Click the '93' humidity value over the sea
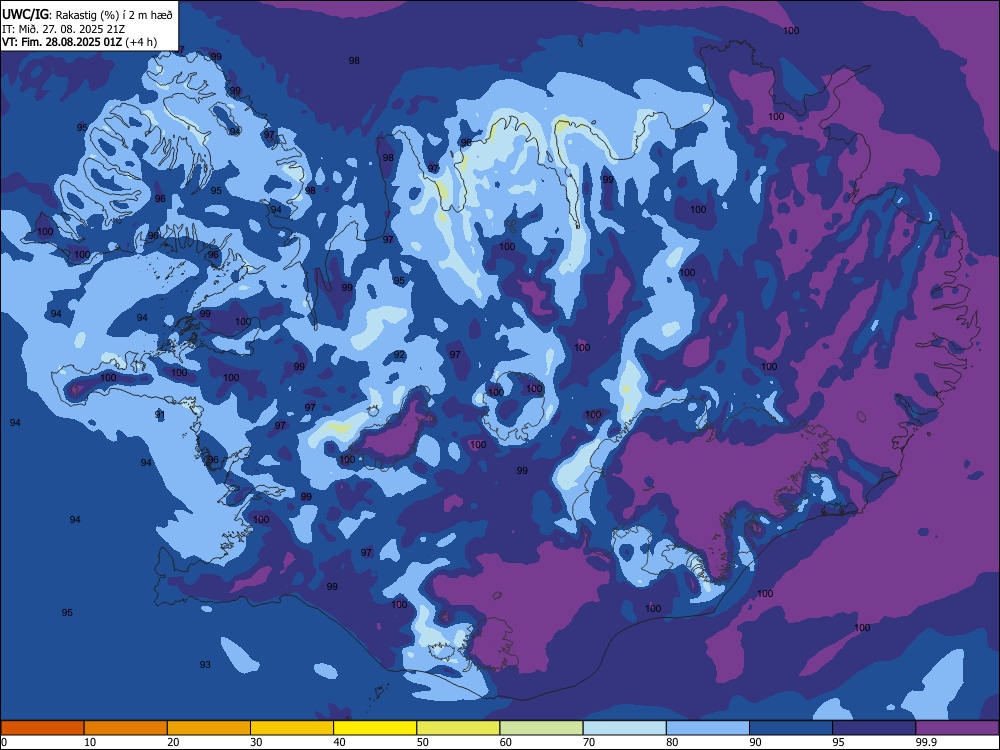 point(205,665)
